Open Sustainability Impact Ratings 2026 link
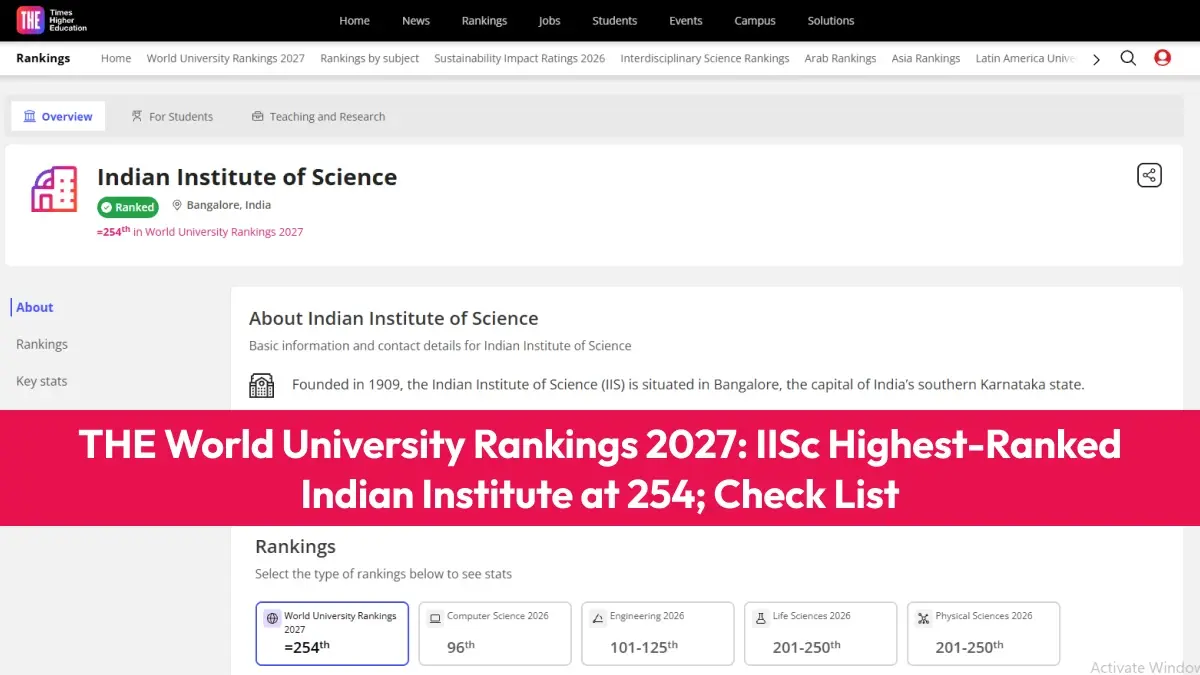Screen dimensions: 1200x675 520,58
